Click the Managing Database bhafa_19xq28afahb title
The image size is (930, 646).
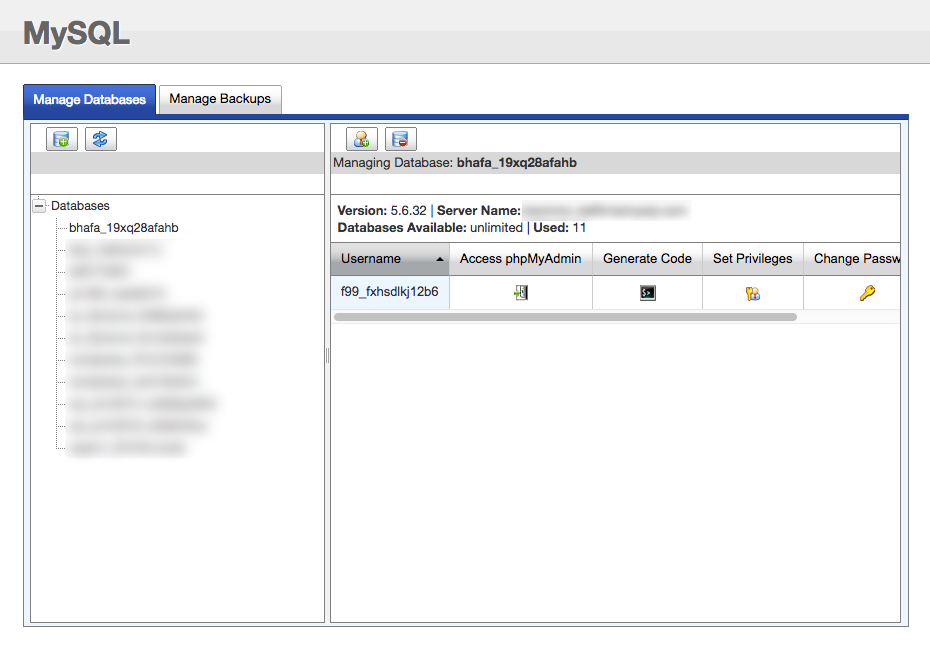455,163
